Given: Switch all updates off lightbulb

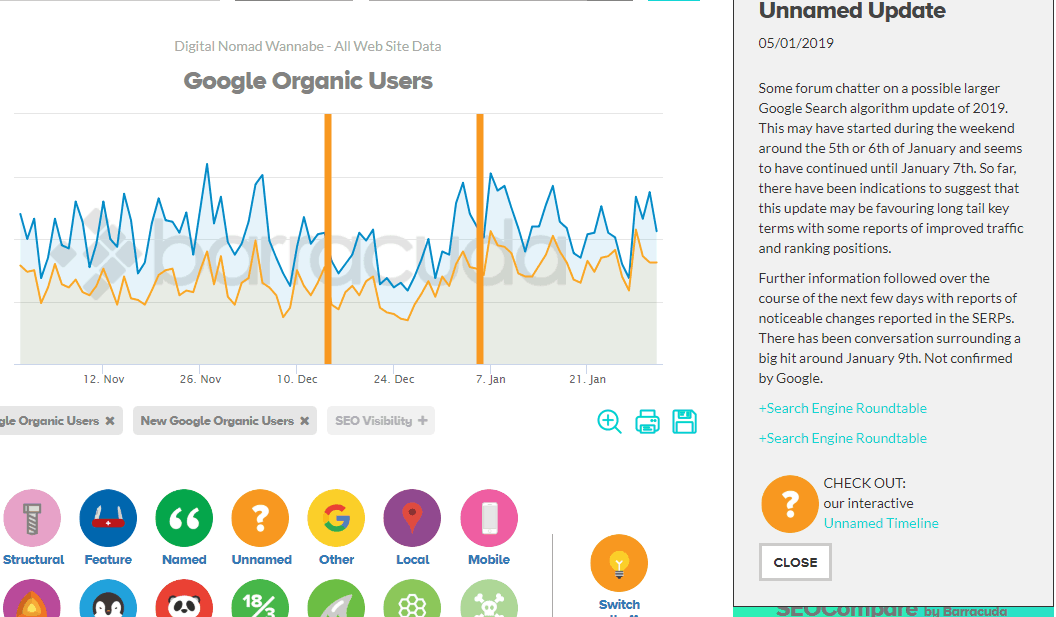Looking at the screenshot, I should coord(619,563).
